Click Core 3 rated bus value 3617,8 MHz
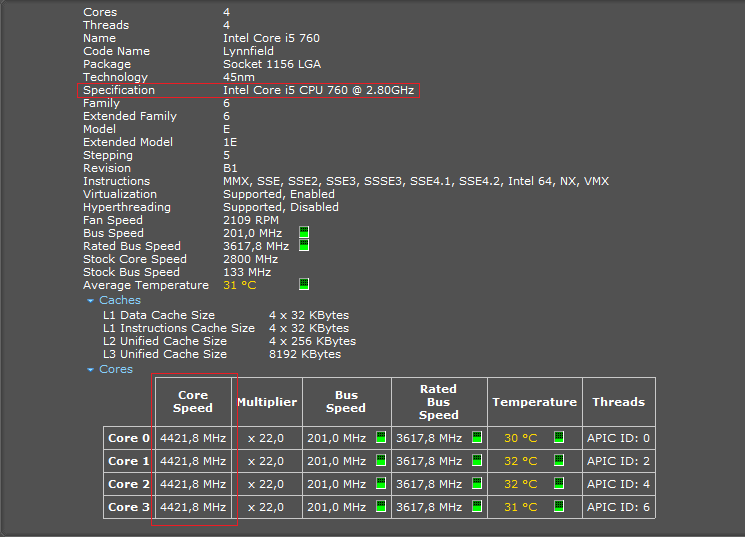Screen dimensions: 745x537 click(x=429, y=507)
